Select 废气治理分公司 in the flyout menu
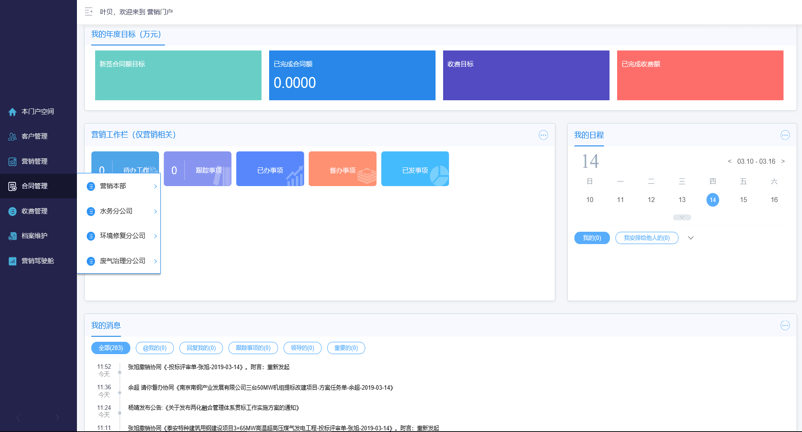Viewport: 802px width, 432px height. tap(122, 261)
